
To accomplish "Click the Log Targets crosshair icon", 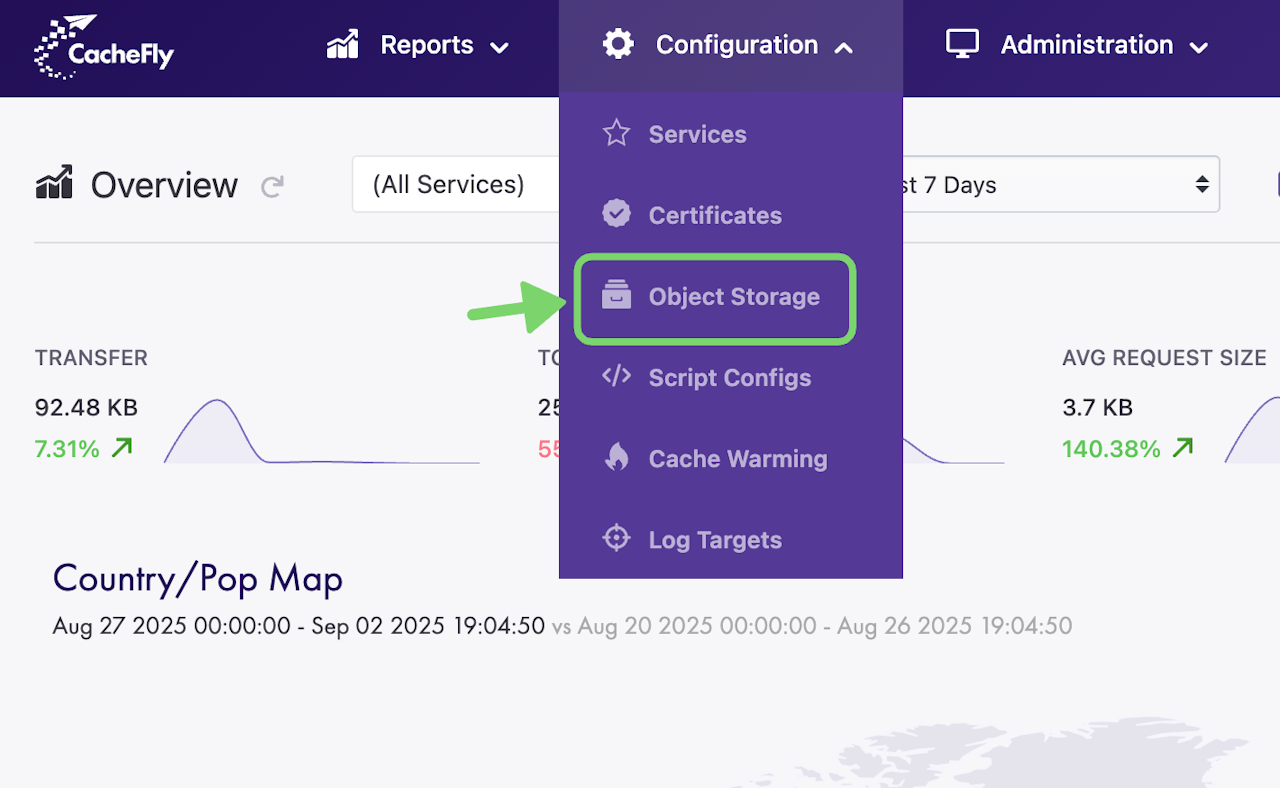I will (x=616, y=539).
